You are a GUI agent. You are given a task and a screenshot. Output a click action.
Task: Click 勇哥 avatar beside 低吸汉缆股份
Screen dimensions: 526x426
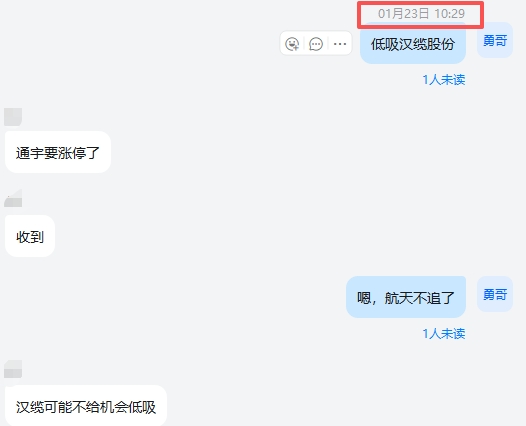pos(495,40)
